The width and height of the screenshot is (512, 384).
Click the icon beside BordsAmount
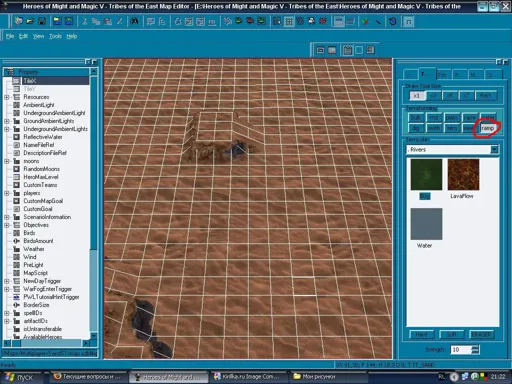(x=16, y=241)
